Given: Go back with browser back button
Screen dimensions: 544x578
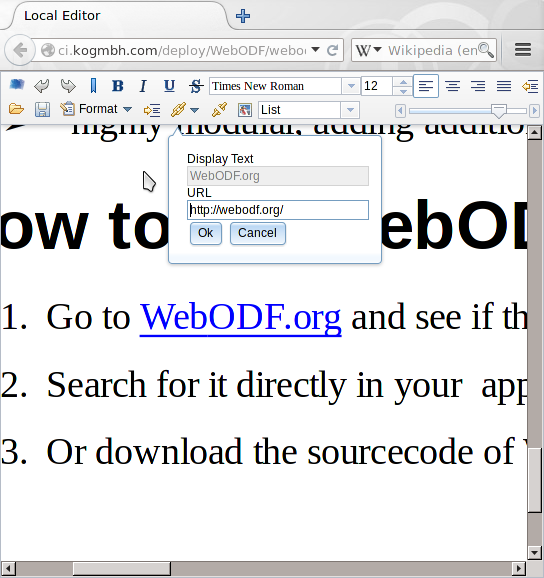Looking at the screenshot, I should pyautogui.click(x=20, y=50).
